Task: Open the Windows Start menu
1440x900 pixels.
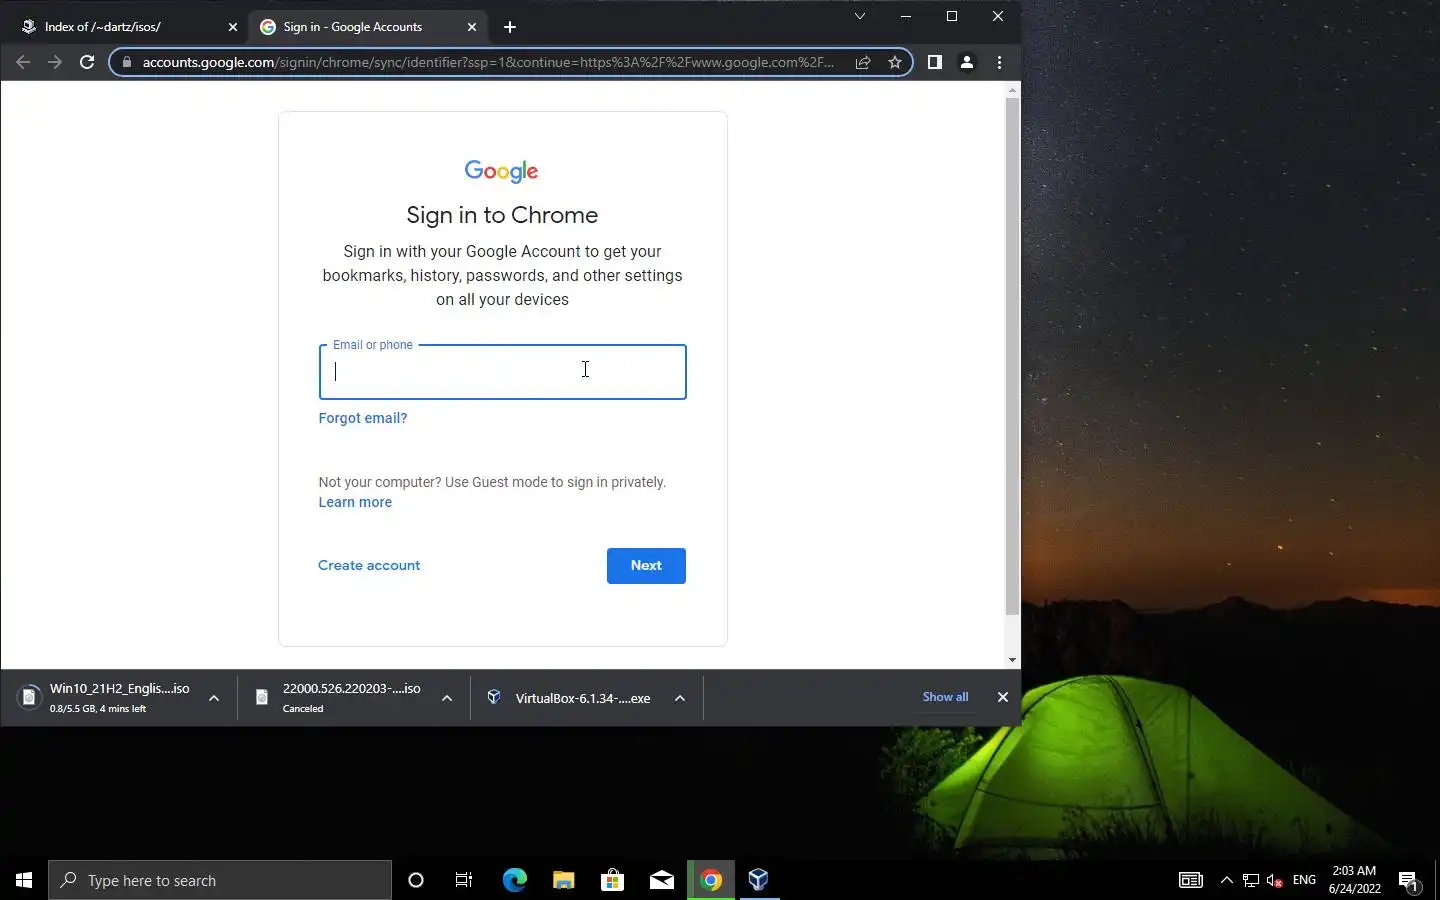Action: [24, 880]
